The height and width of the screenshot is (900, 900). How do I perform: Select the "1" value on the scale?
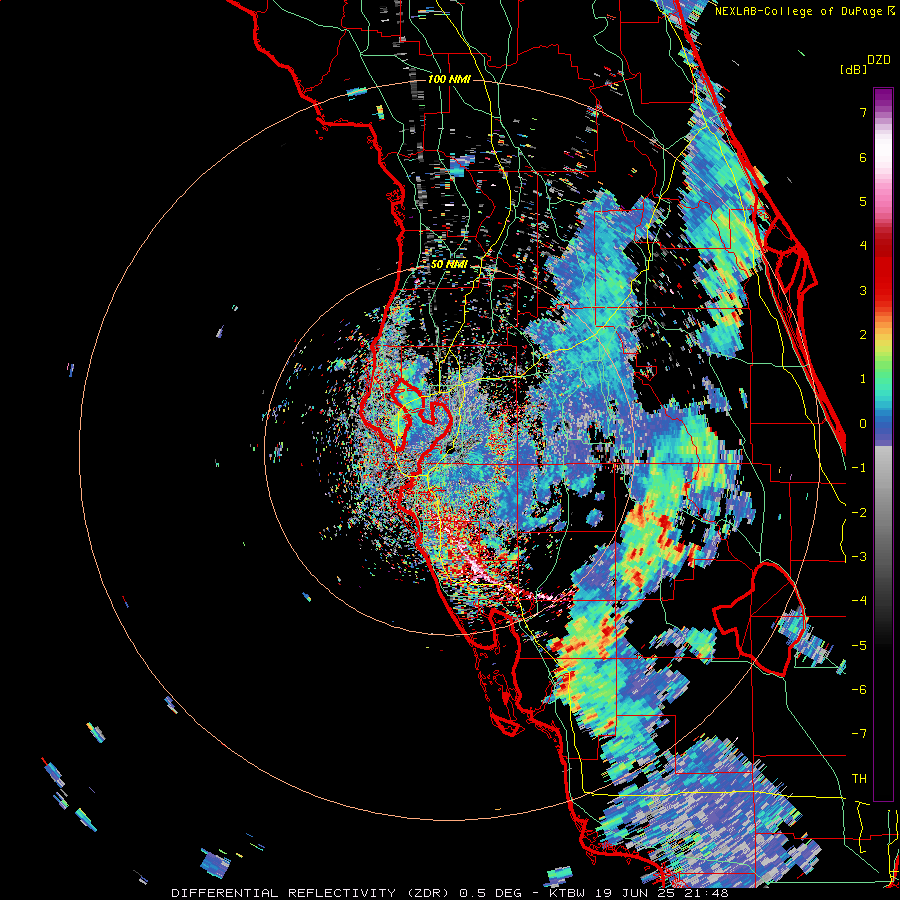863,379
